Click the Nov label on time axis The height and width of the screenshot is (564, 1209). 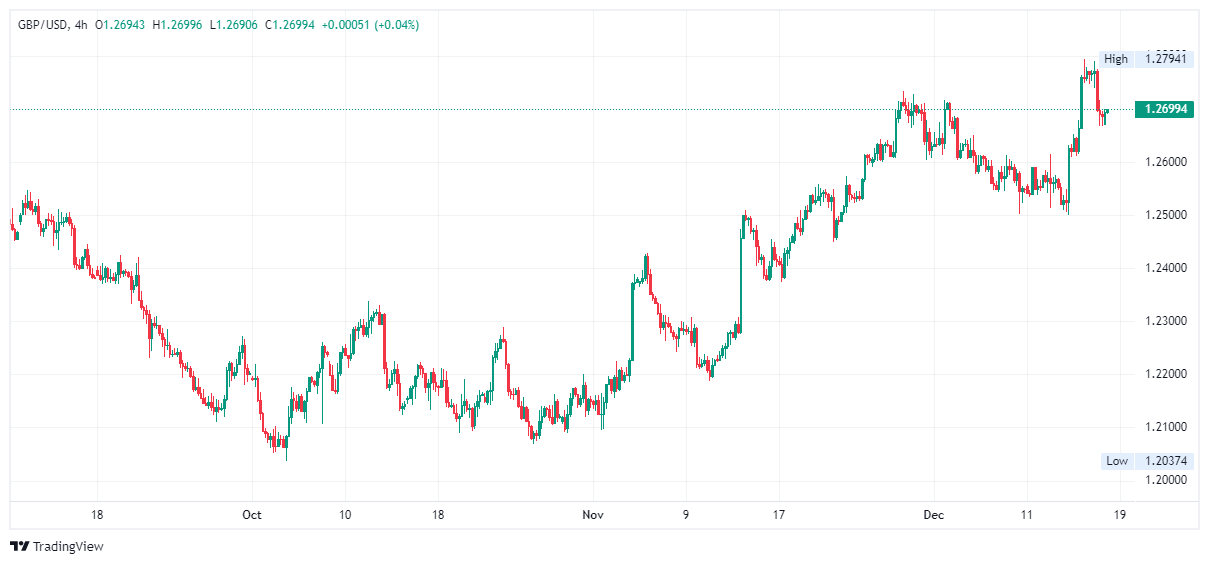click(593, 515)
